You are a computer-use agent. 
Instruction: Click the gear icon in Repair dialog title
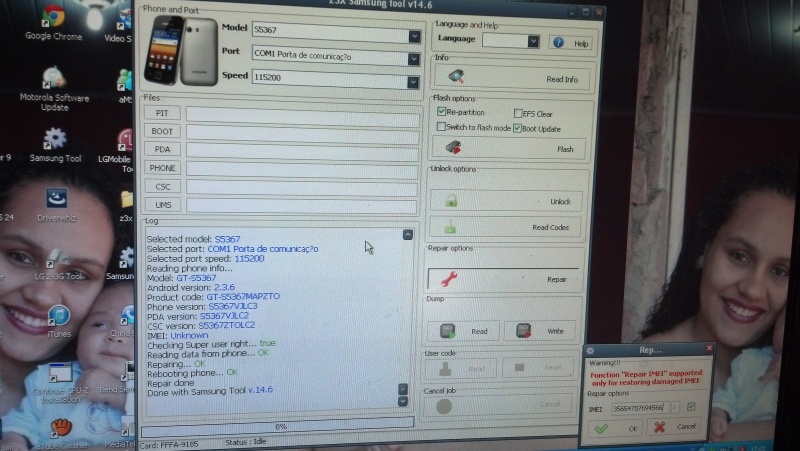[590, 351]
